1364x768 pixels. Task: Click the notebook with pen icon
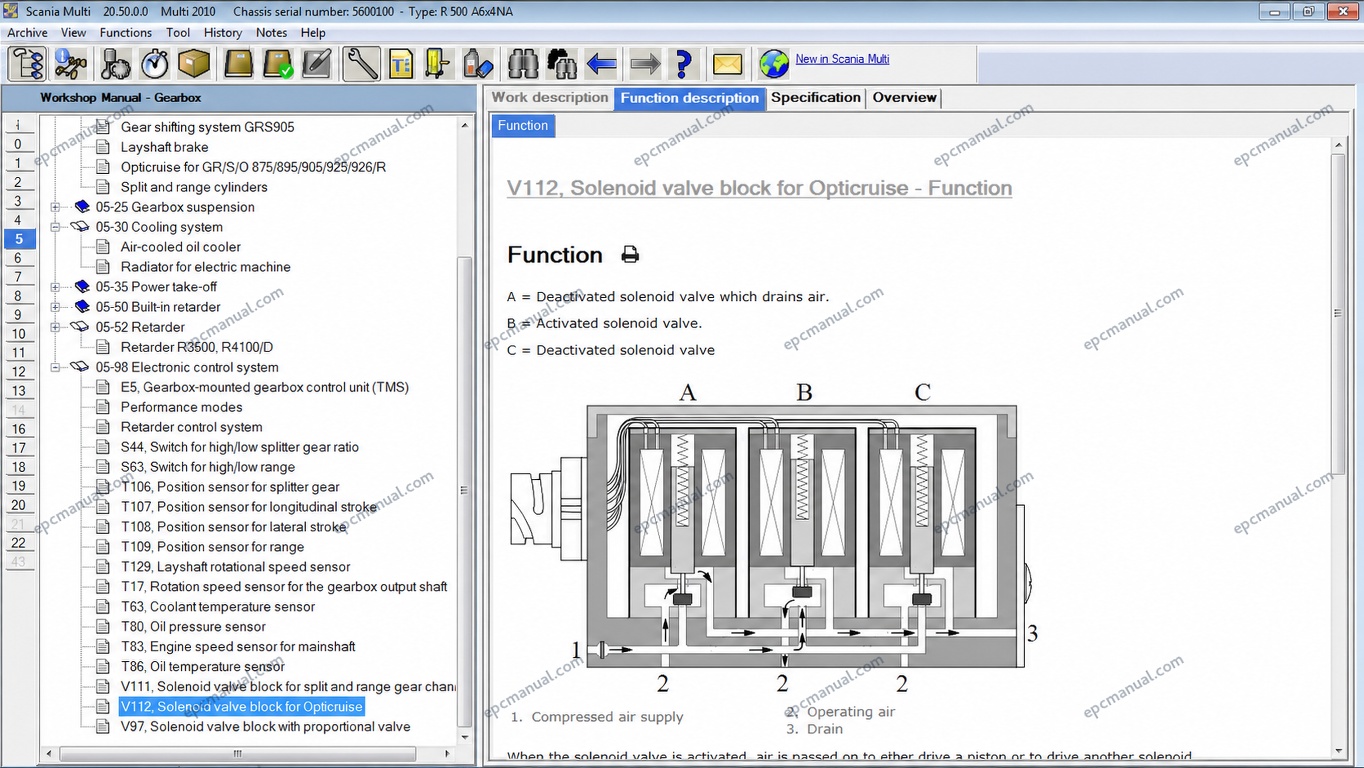[316, 64]
